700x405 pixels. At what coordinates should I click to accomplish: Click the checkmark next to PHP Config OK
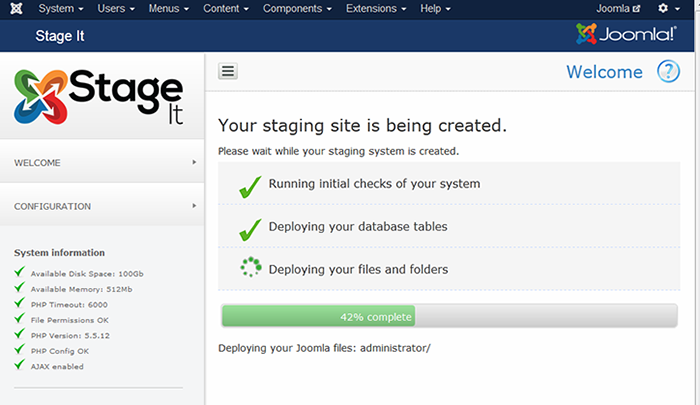19,349
